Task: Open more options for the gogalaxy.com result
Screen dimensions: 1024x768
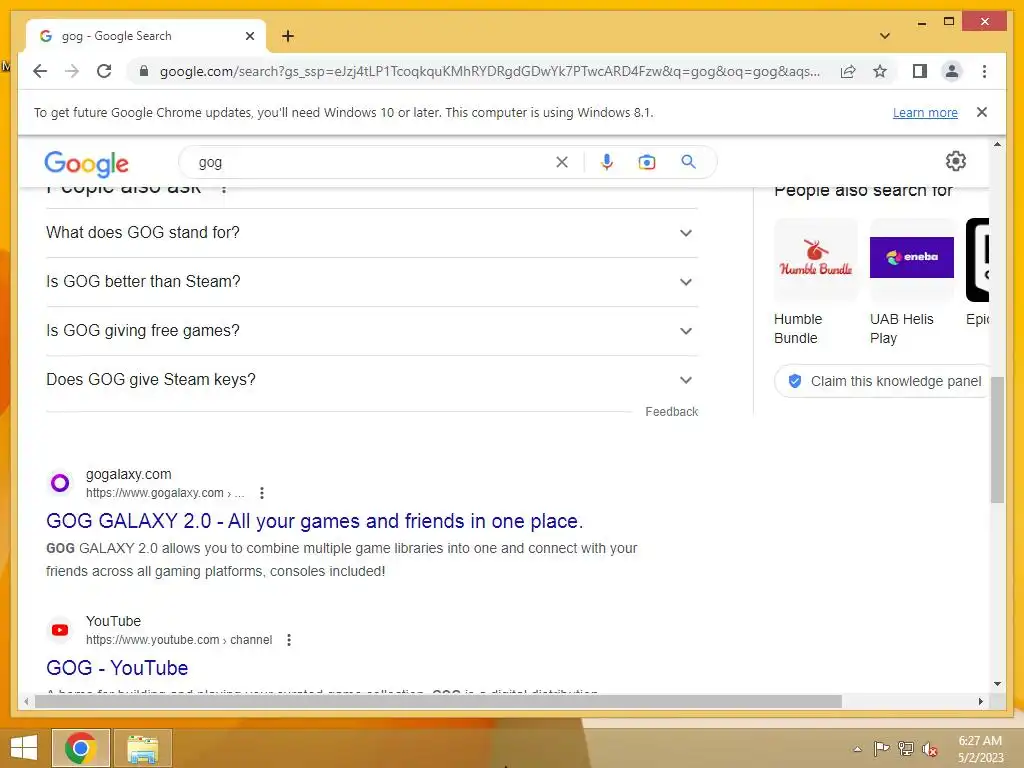Action: tap(262, 493)
